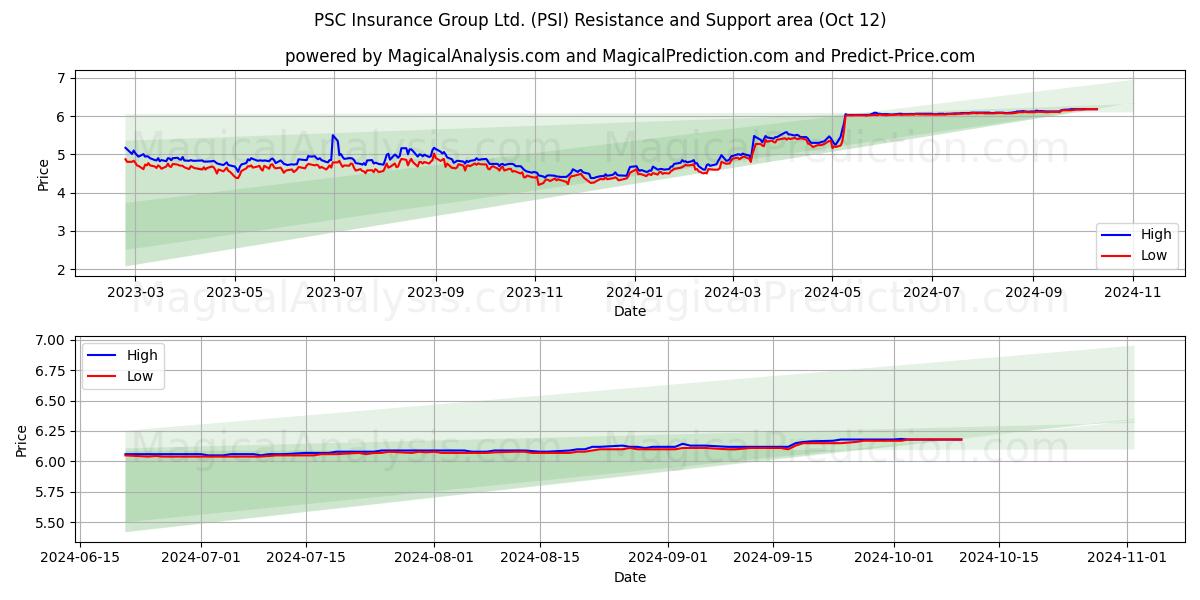
Task: Click the '2024-09-15' tick label
Action: click(773, 557)
